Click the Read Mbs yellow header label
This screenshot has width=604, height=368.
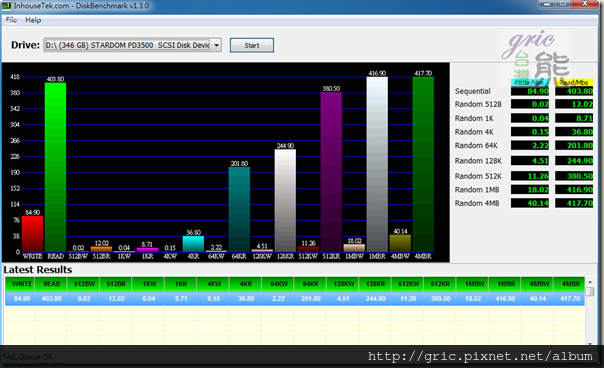(574, 82)
